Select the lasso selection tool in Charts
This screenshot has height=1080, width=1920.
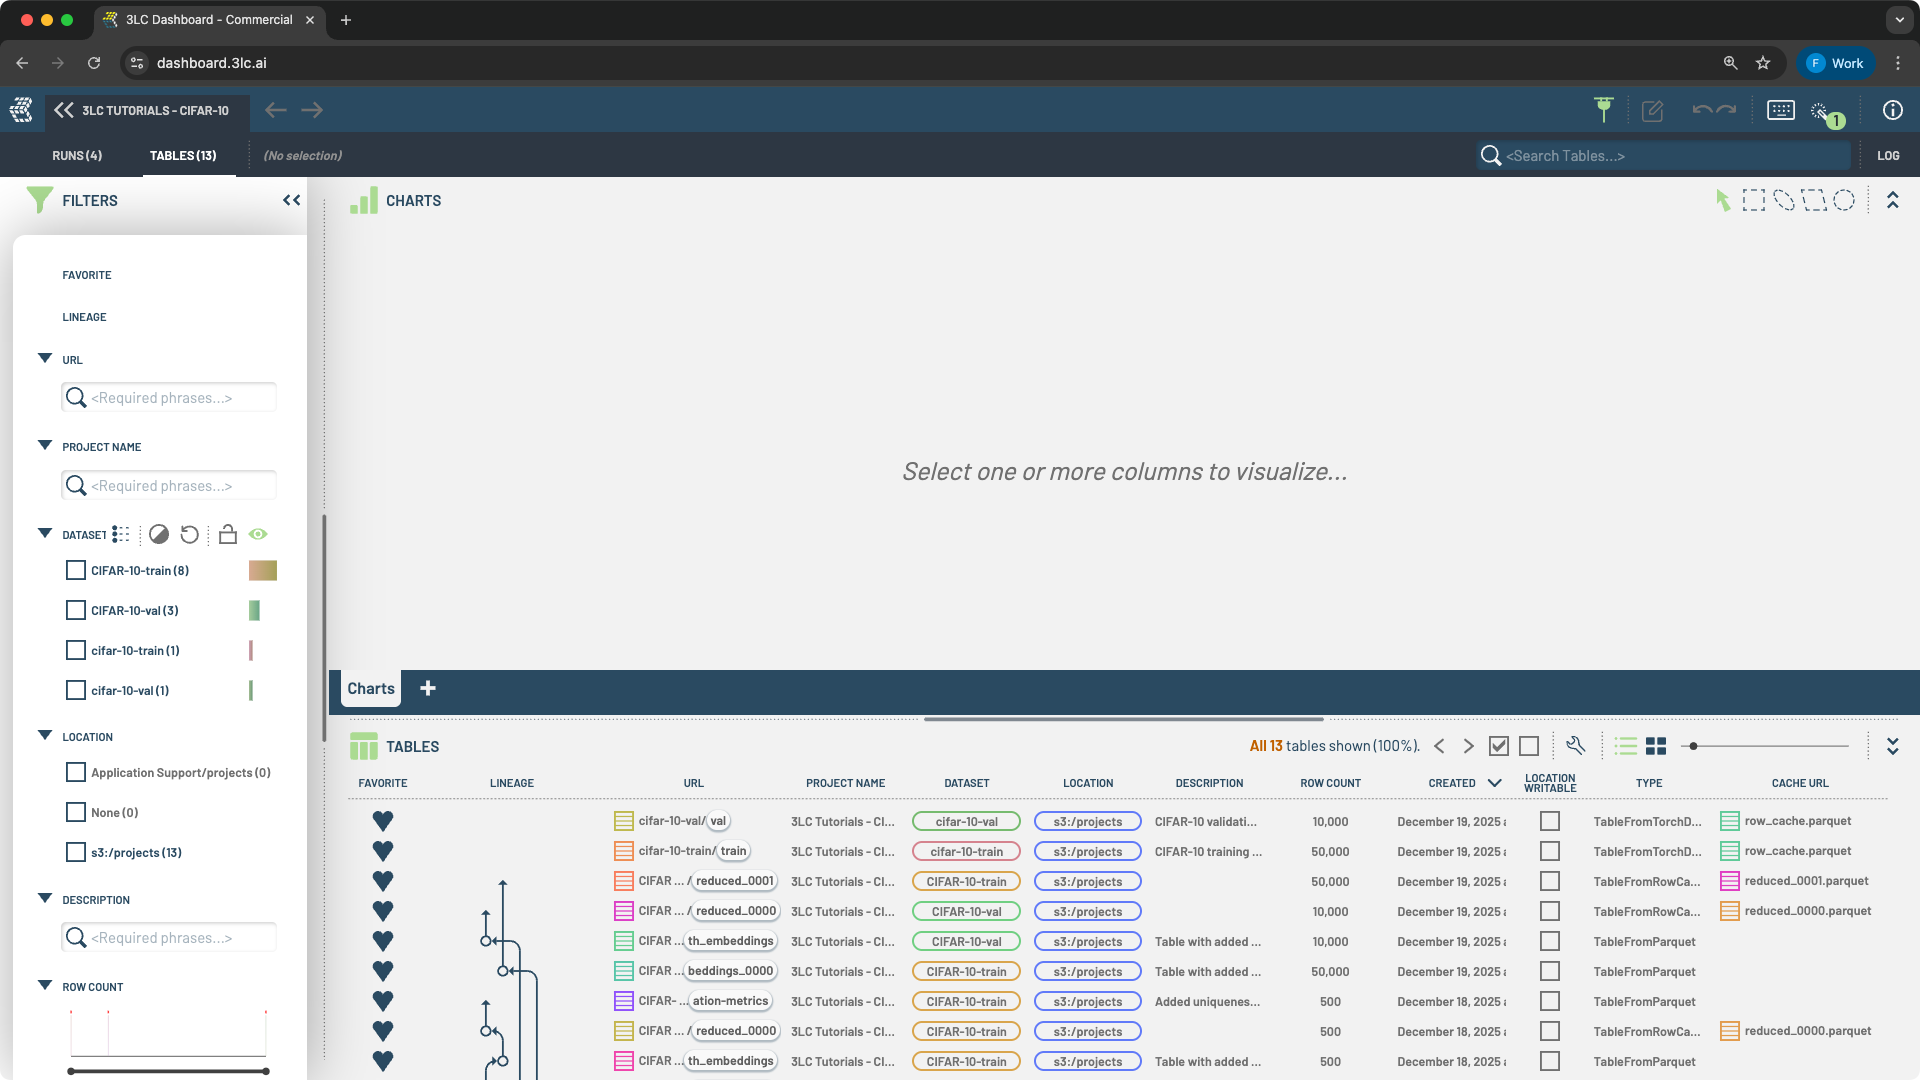point(1784,200)
